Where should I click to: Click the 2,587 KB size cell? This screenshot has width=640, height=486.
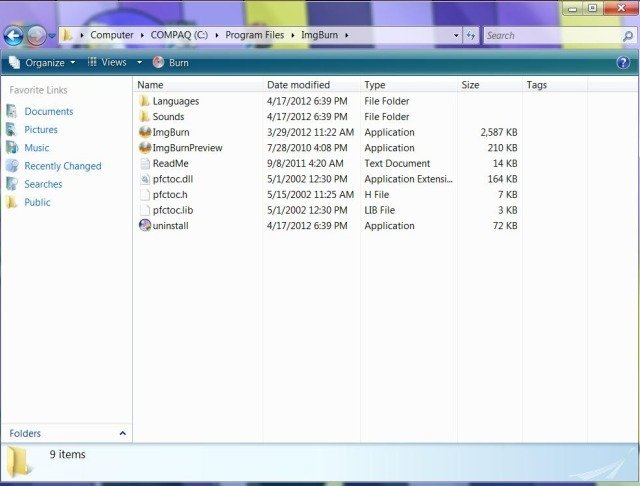click(499, 132)
